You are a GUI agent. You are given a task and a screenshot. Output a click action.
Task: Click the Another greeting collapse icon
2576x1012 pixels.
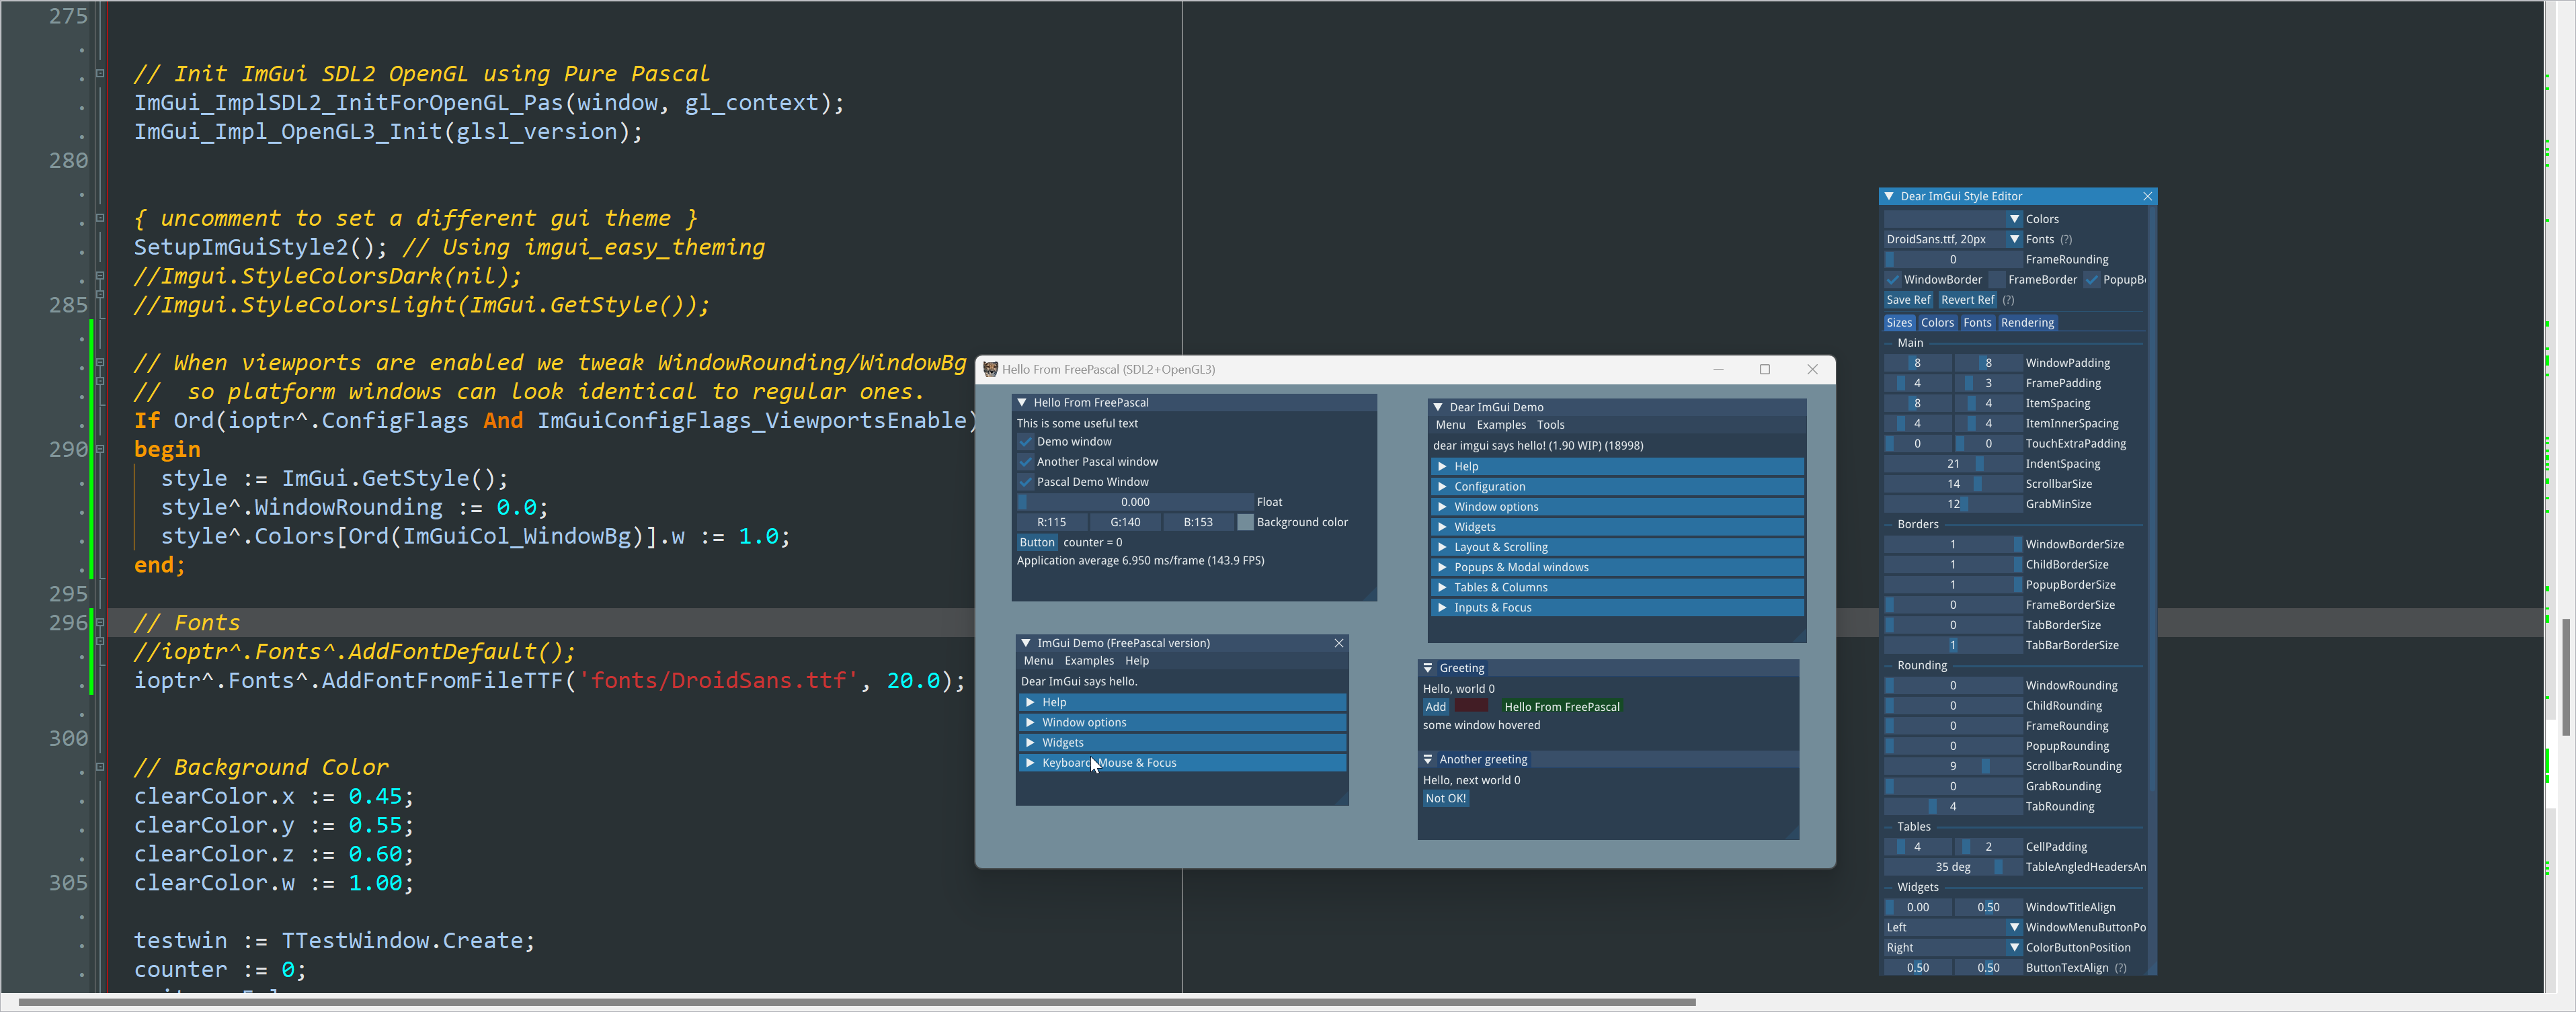tap(1428, 760)
